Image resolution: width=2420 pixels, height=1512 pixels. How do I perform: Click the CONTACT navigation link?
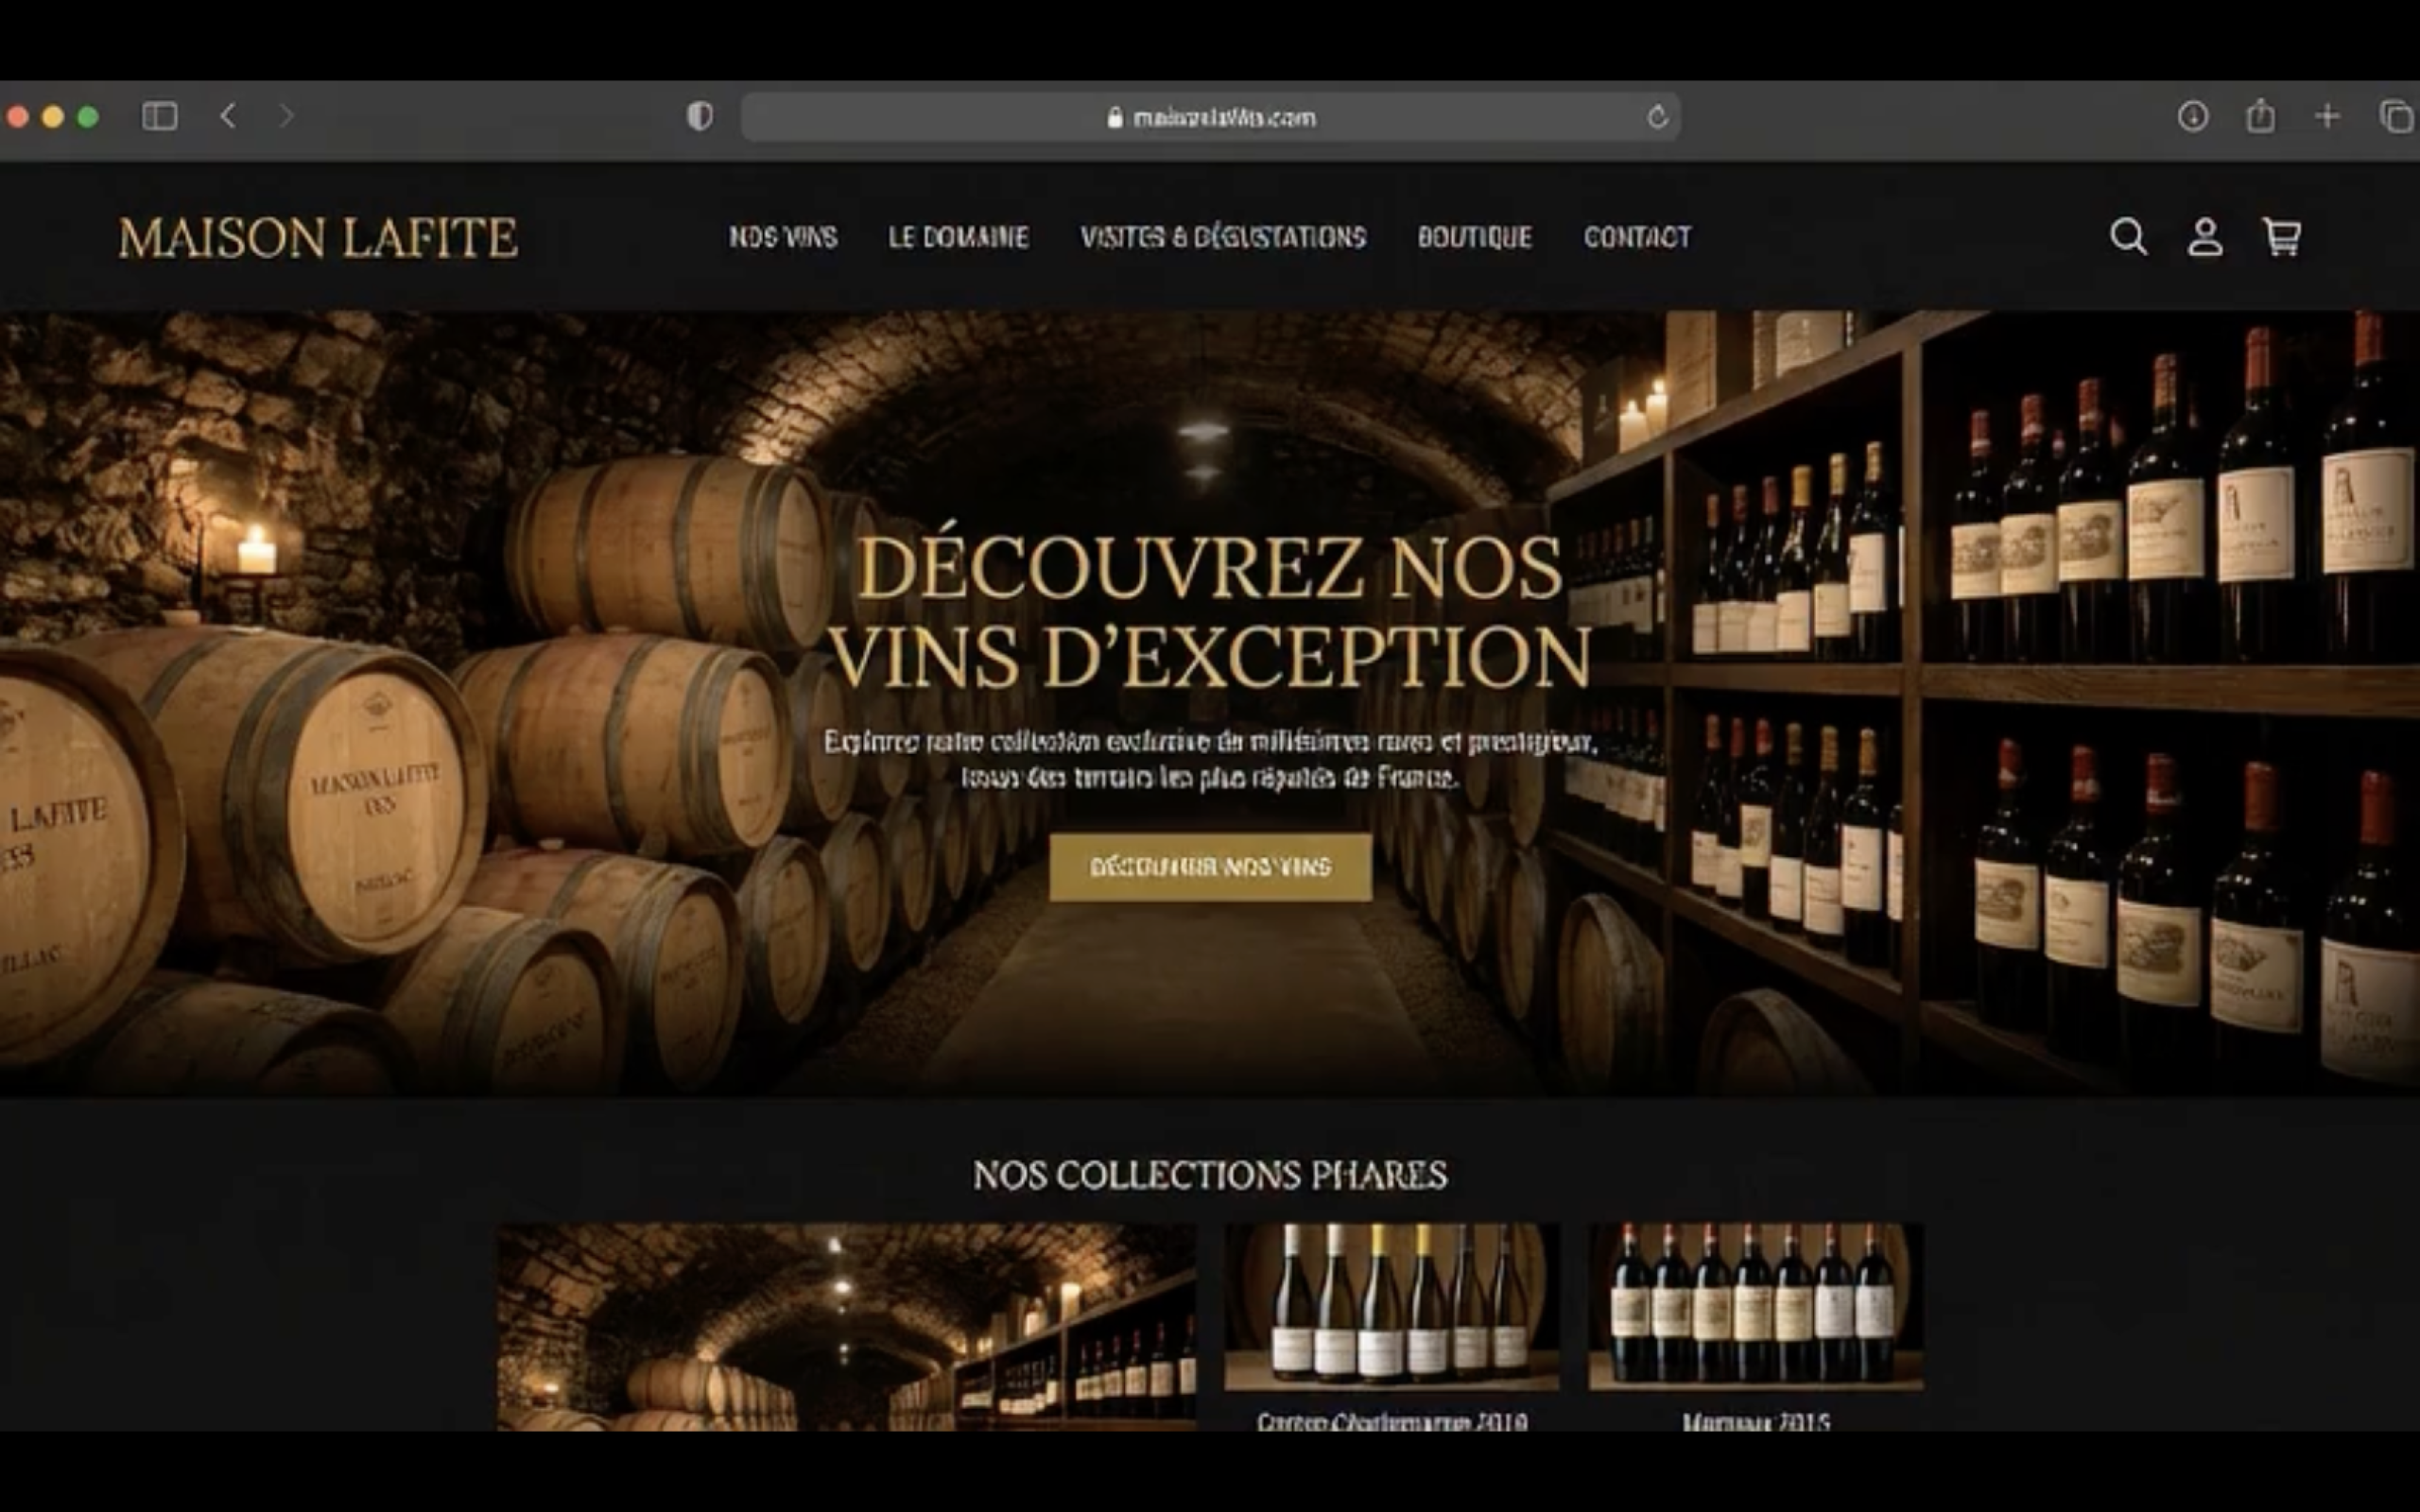pyautogui.click(x=1637, y=237)
